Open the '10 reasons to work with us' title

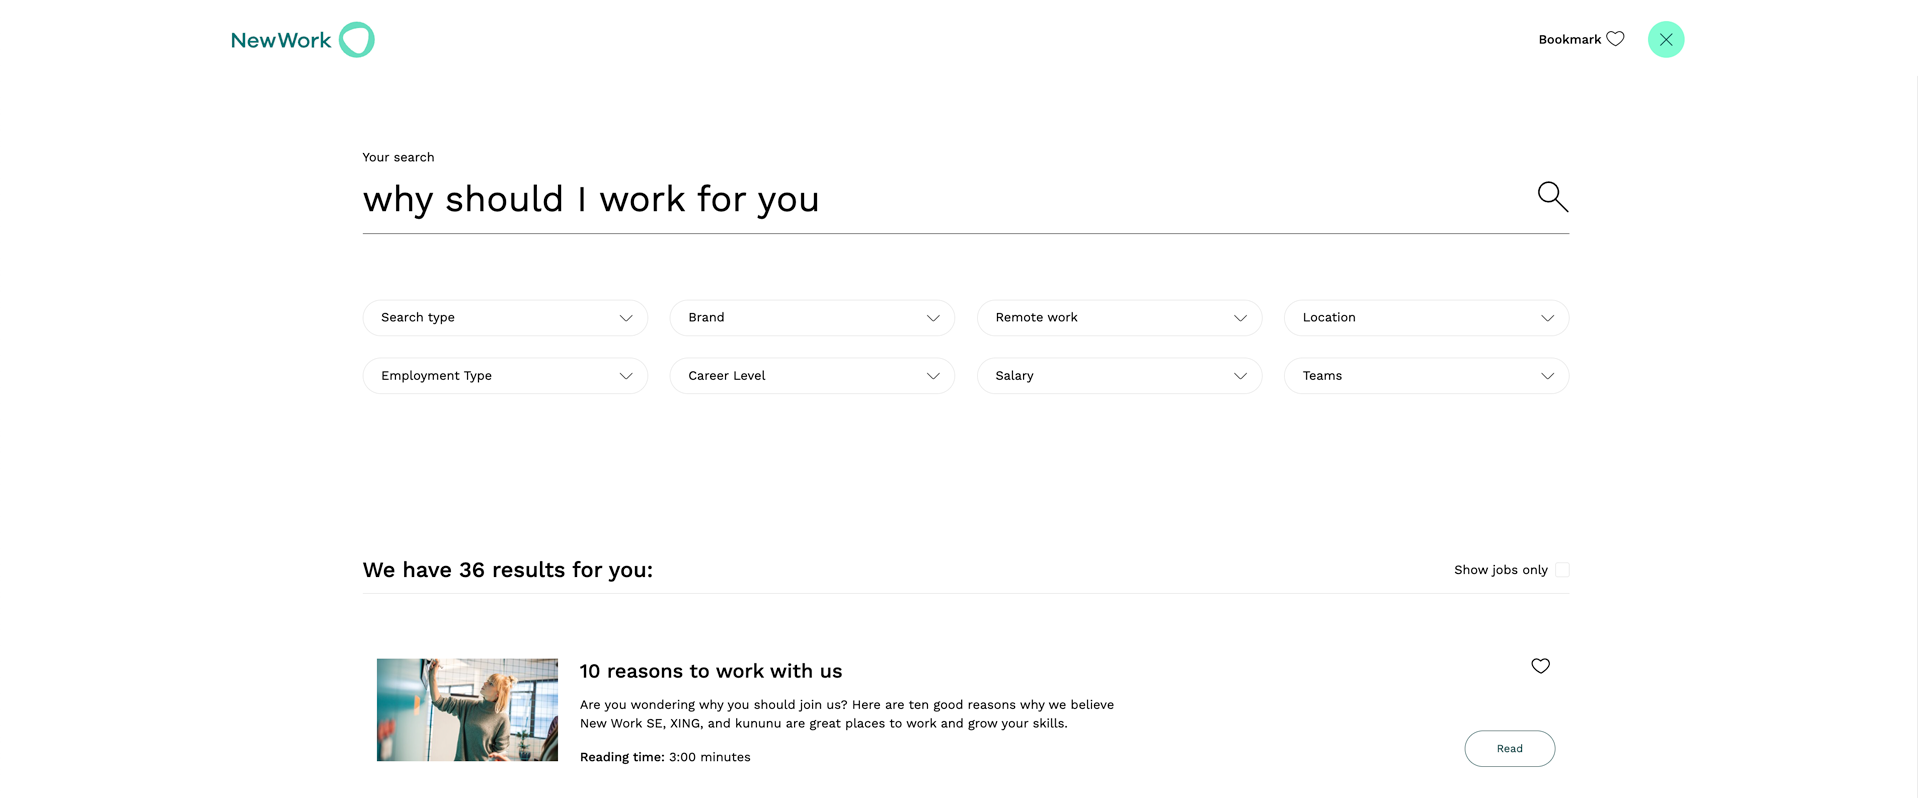tap(711, 671)
